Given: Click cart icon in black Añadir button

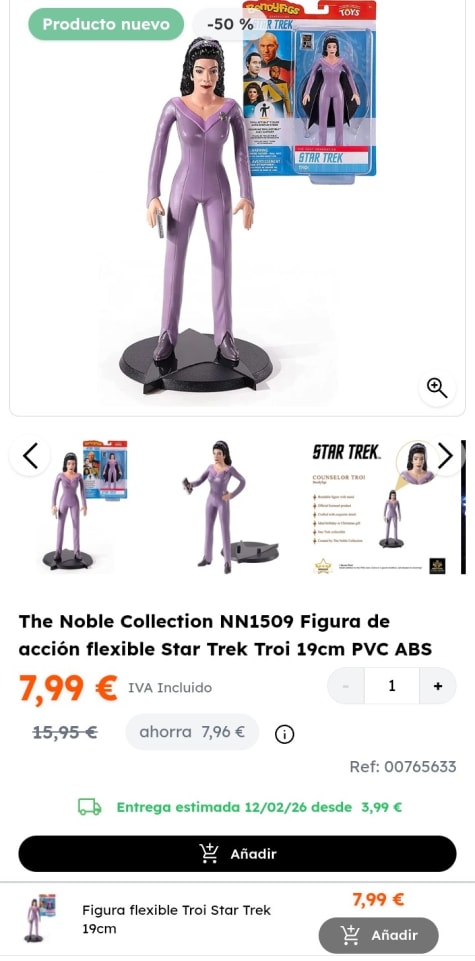Looking at the screenshot, I should point(208,853).
